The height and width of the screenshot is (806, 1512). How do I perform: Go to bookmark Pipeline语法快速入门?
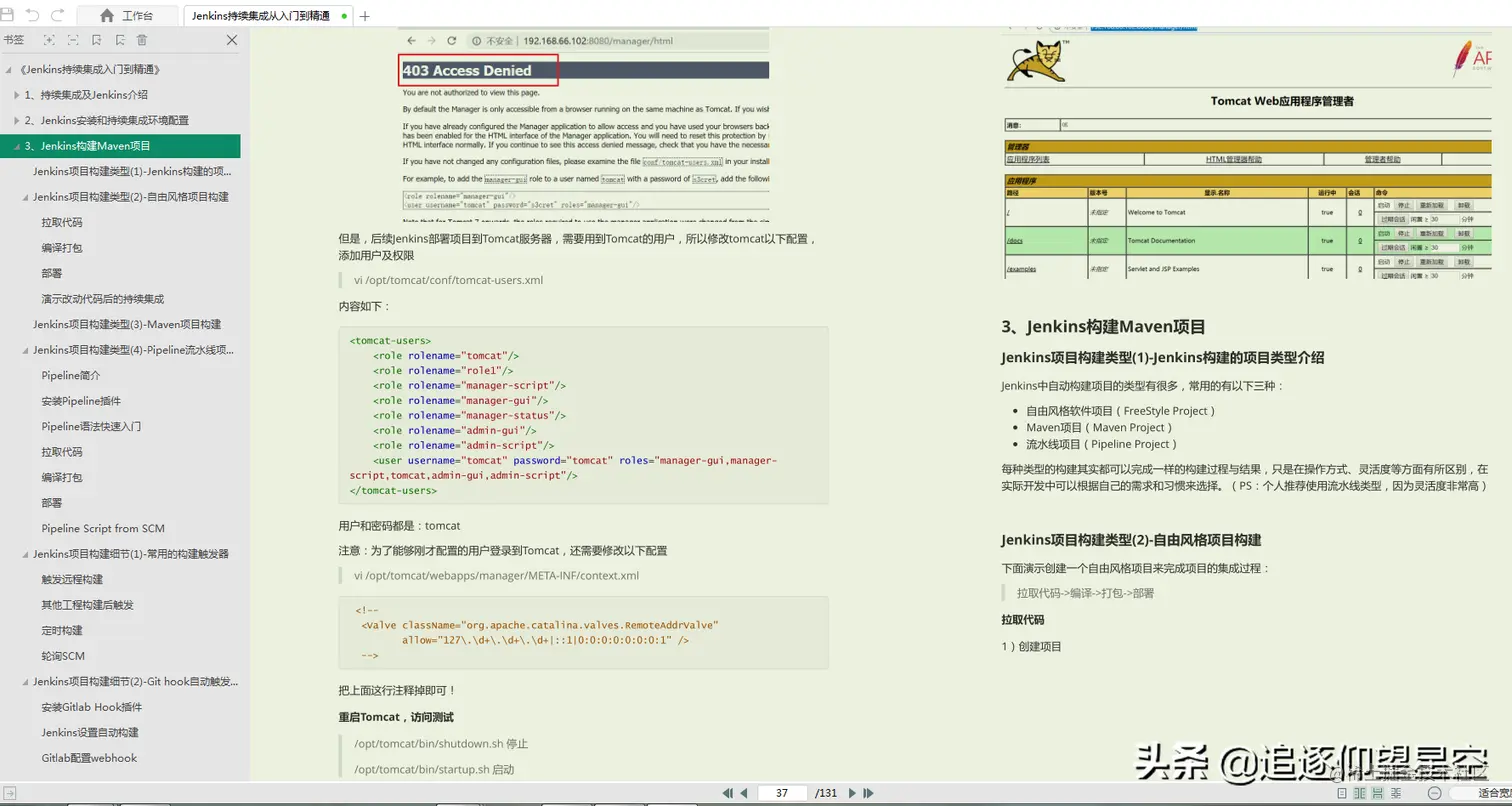click(91, 426)
